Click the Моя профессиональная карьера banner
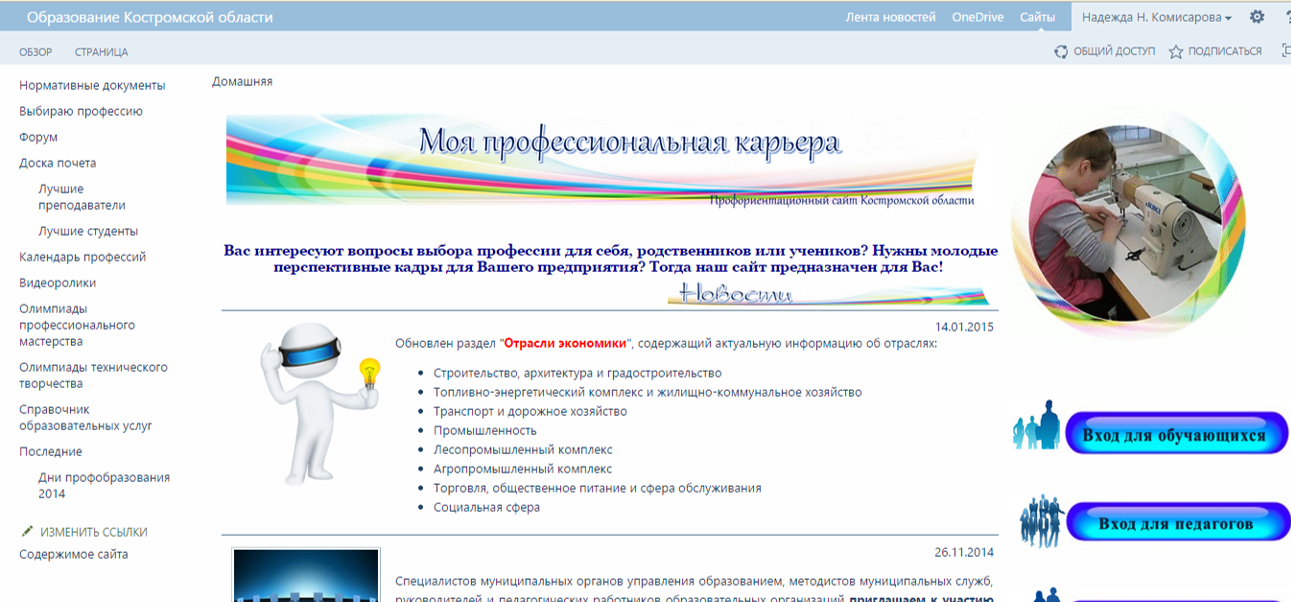This screenshot has width=1291, height=602. (x=602, y=160)
